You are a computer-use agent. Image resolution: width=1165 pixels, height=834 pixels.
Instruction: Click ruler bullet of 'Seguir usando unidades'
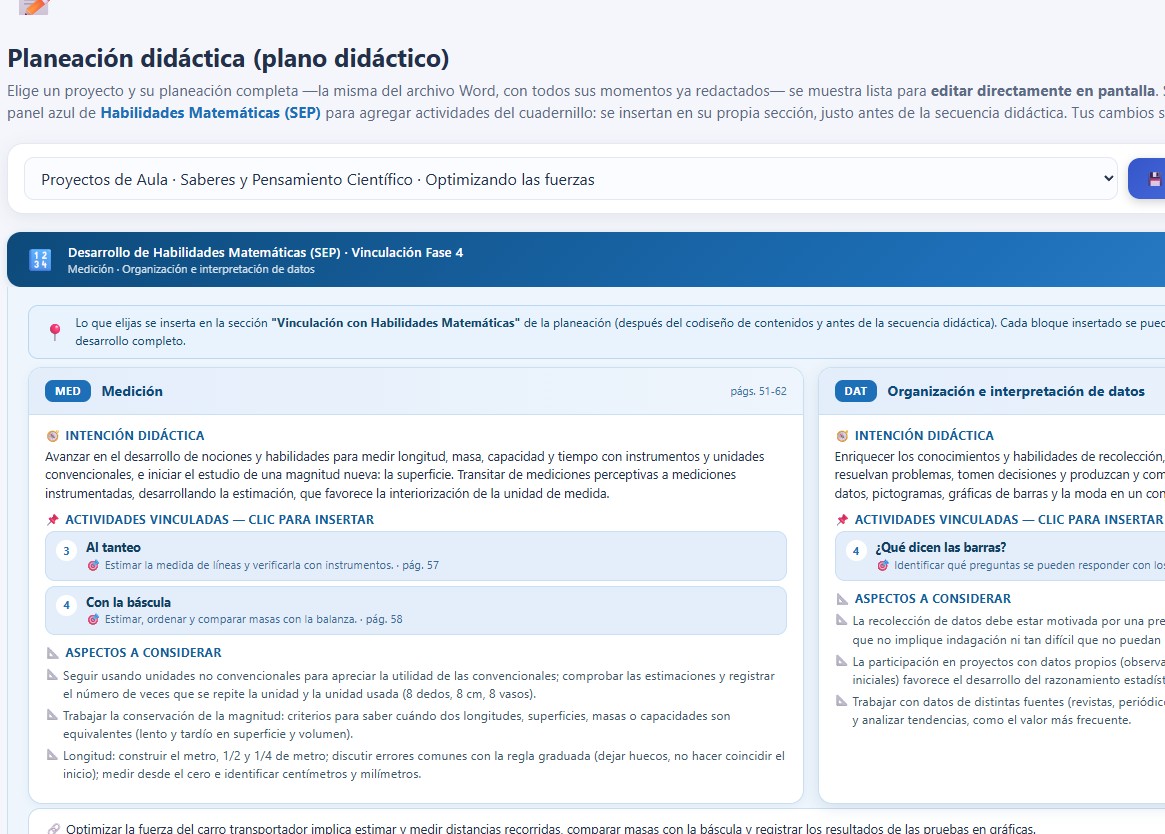52,675
